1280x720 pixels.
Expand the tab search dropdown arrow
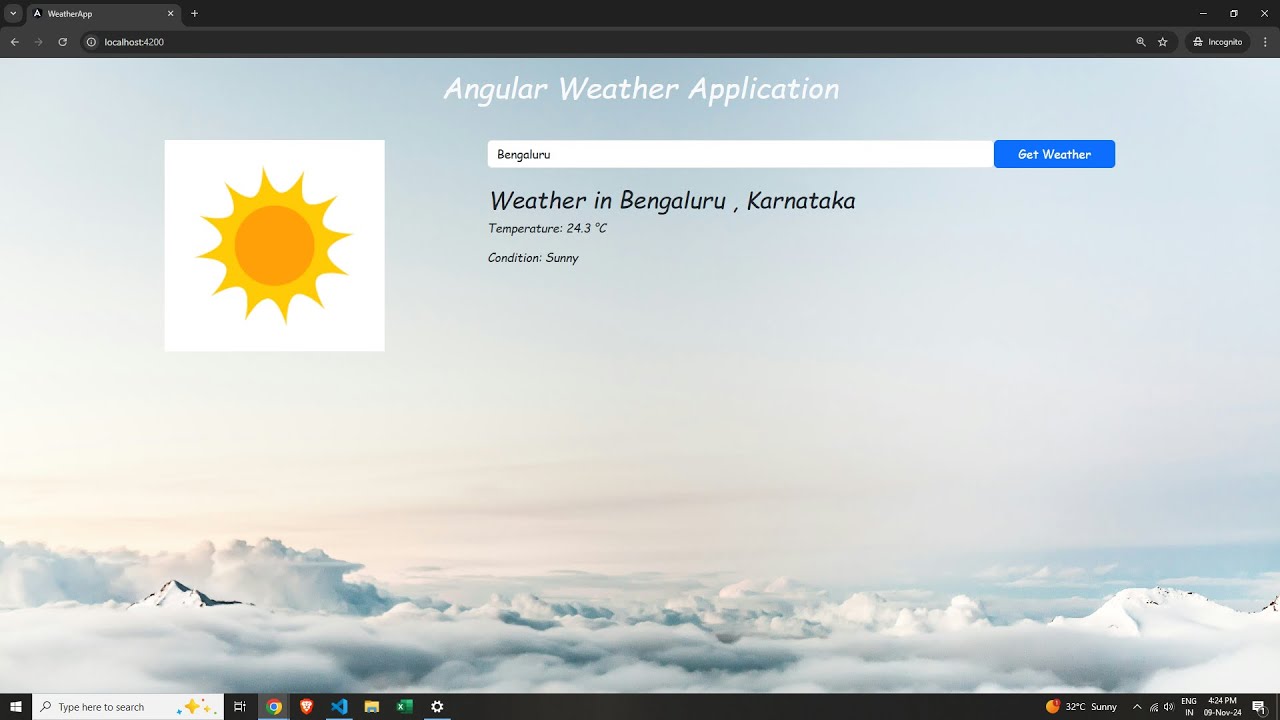[13, 14]
